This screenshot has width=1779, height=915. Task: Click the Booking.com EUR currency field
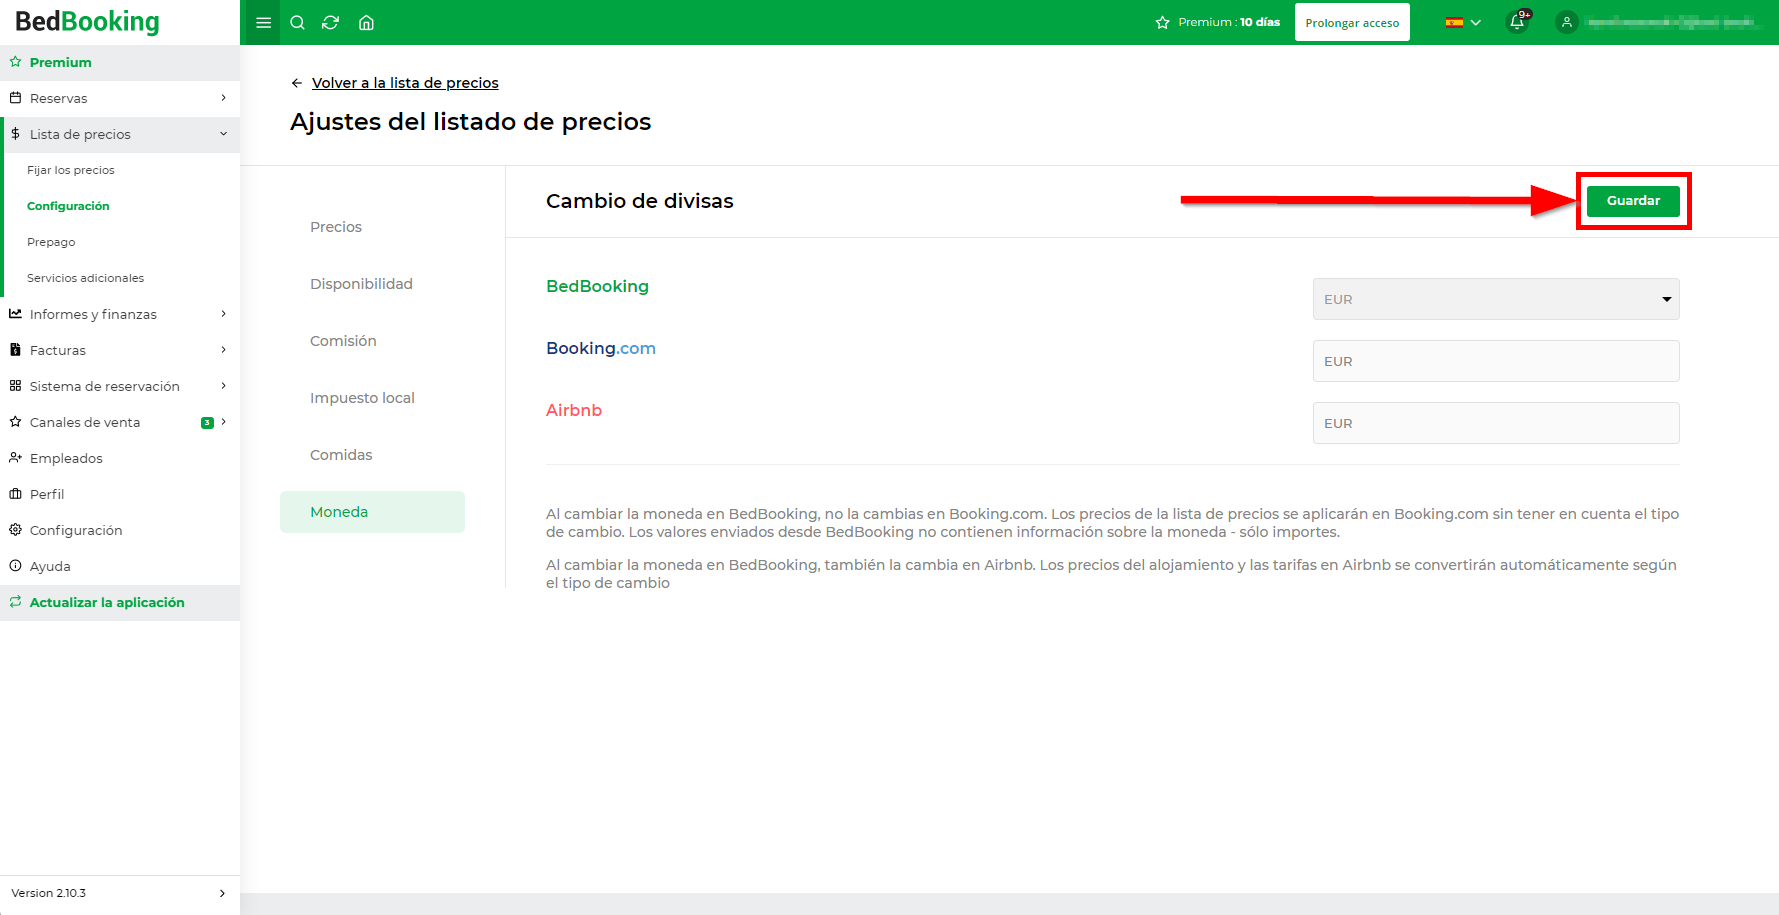pos(1496,361)
